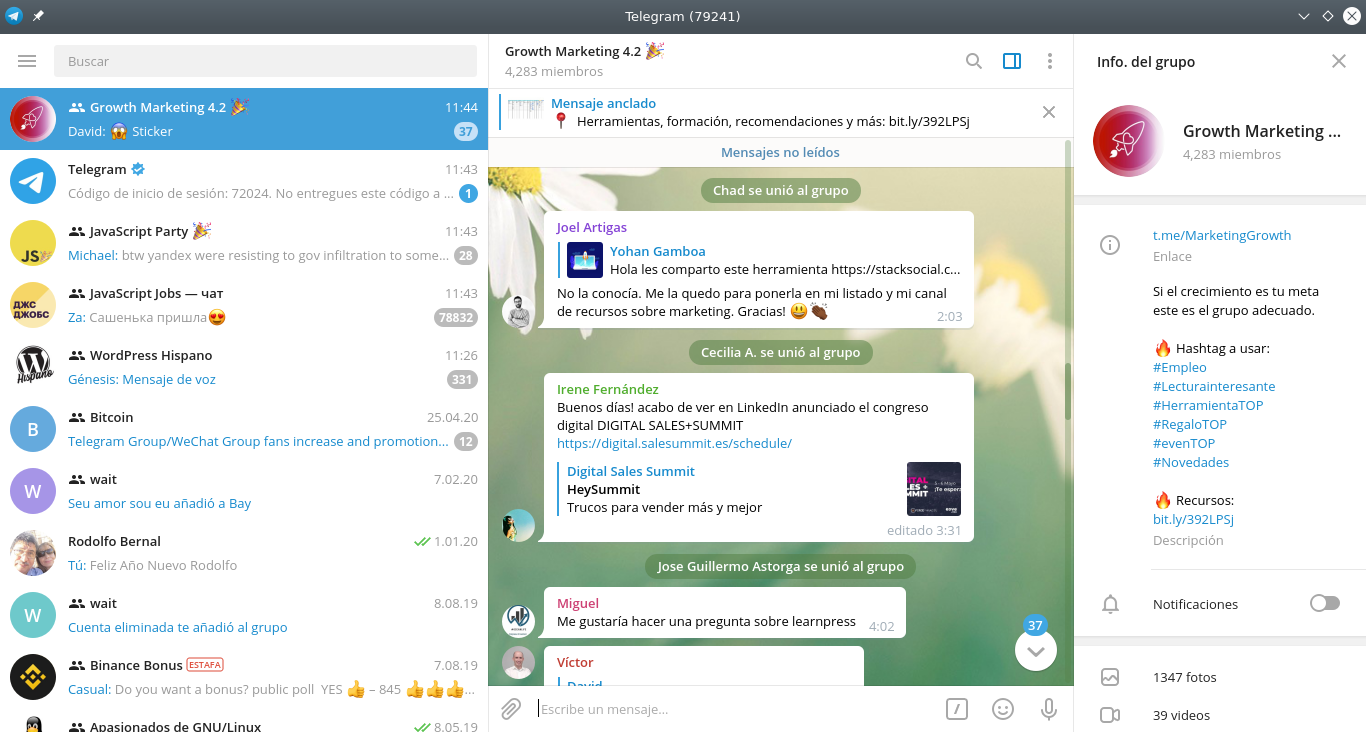
Task: Select the #Empleo hashtag
Action: [1180, 367]
